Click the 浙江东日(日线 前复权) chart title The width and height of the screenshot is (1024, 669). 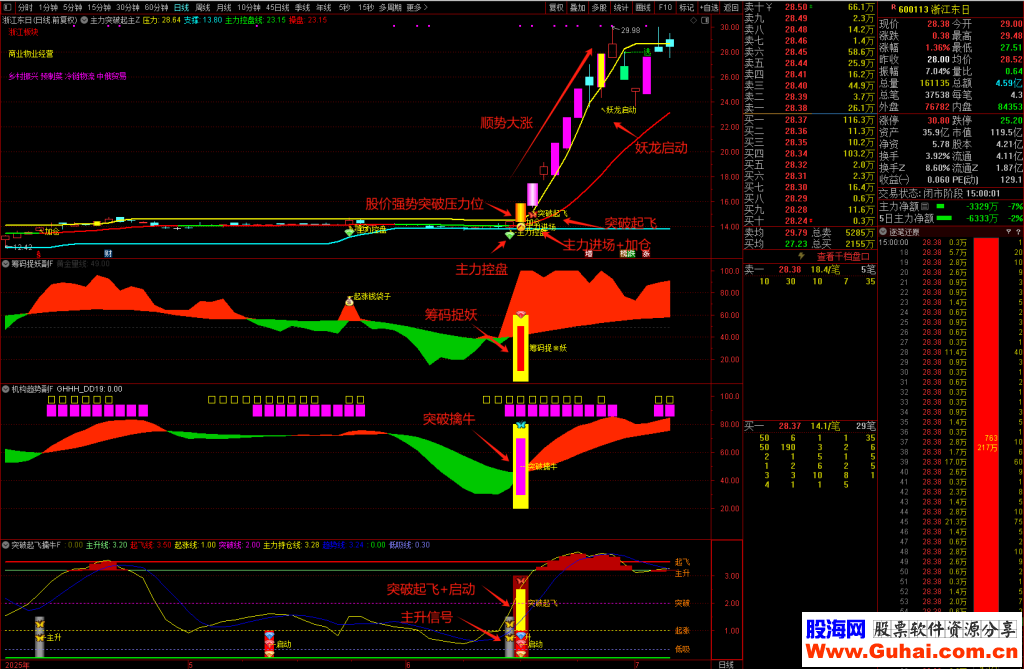pos(40,20)
